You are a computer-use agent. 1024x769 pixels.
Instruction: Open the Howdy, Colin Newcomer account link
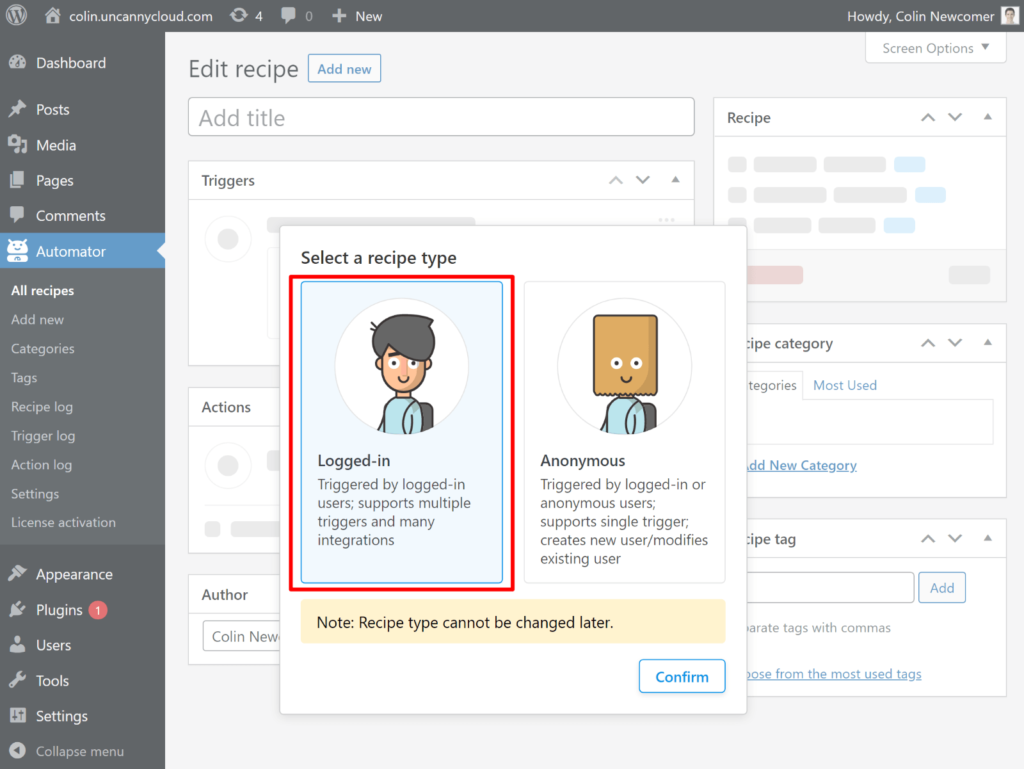click(x=920, y=16)
